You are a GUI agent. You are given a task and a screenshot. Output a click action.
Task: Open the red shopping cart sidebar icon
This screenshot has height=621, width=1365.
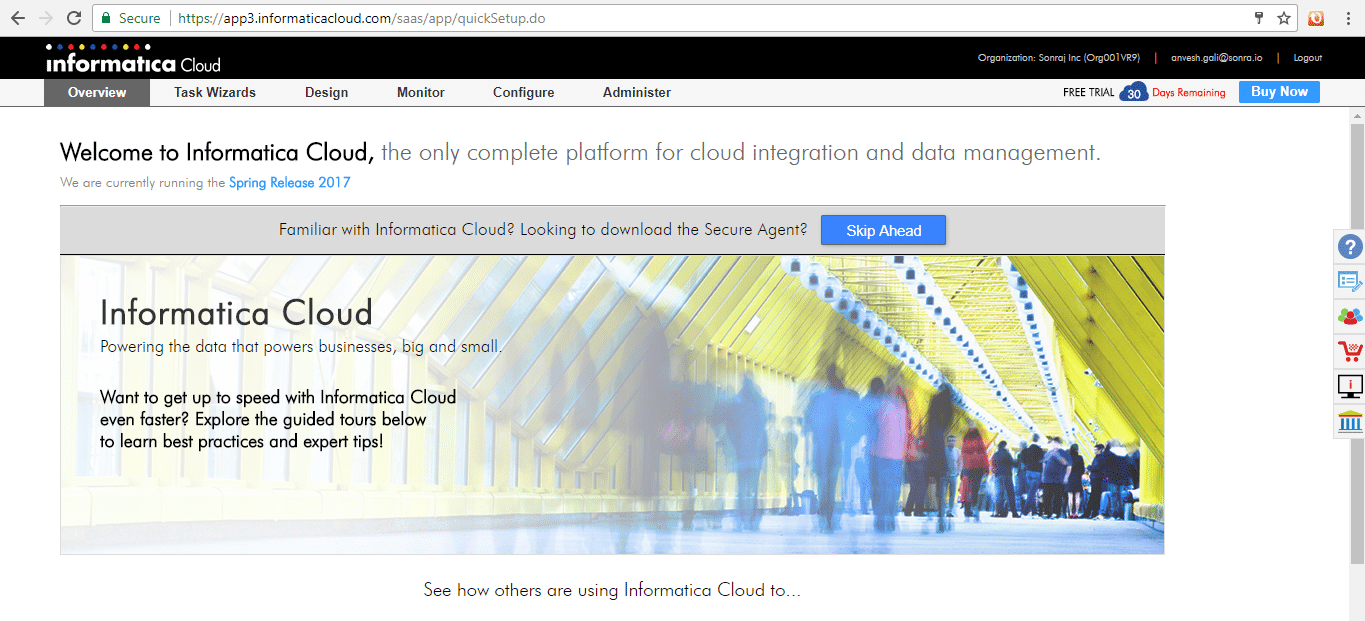point(1350,351)
